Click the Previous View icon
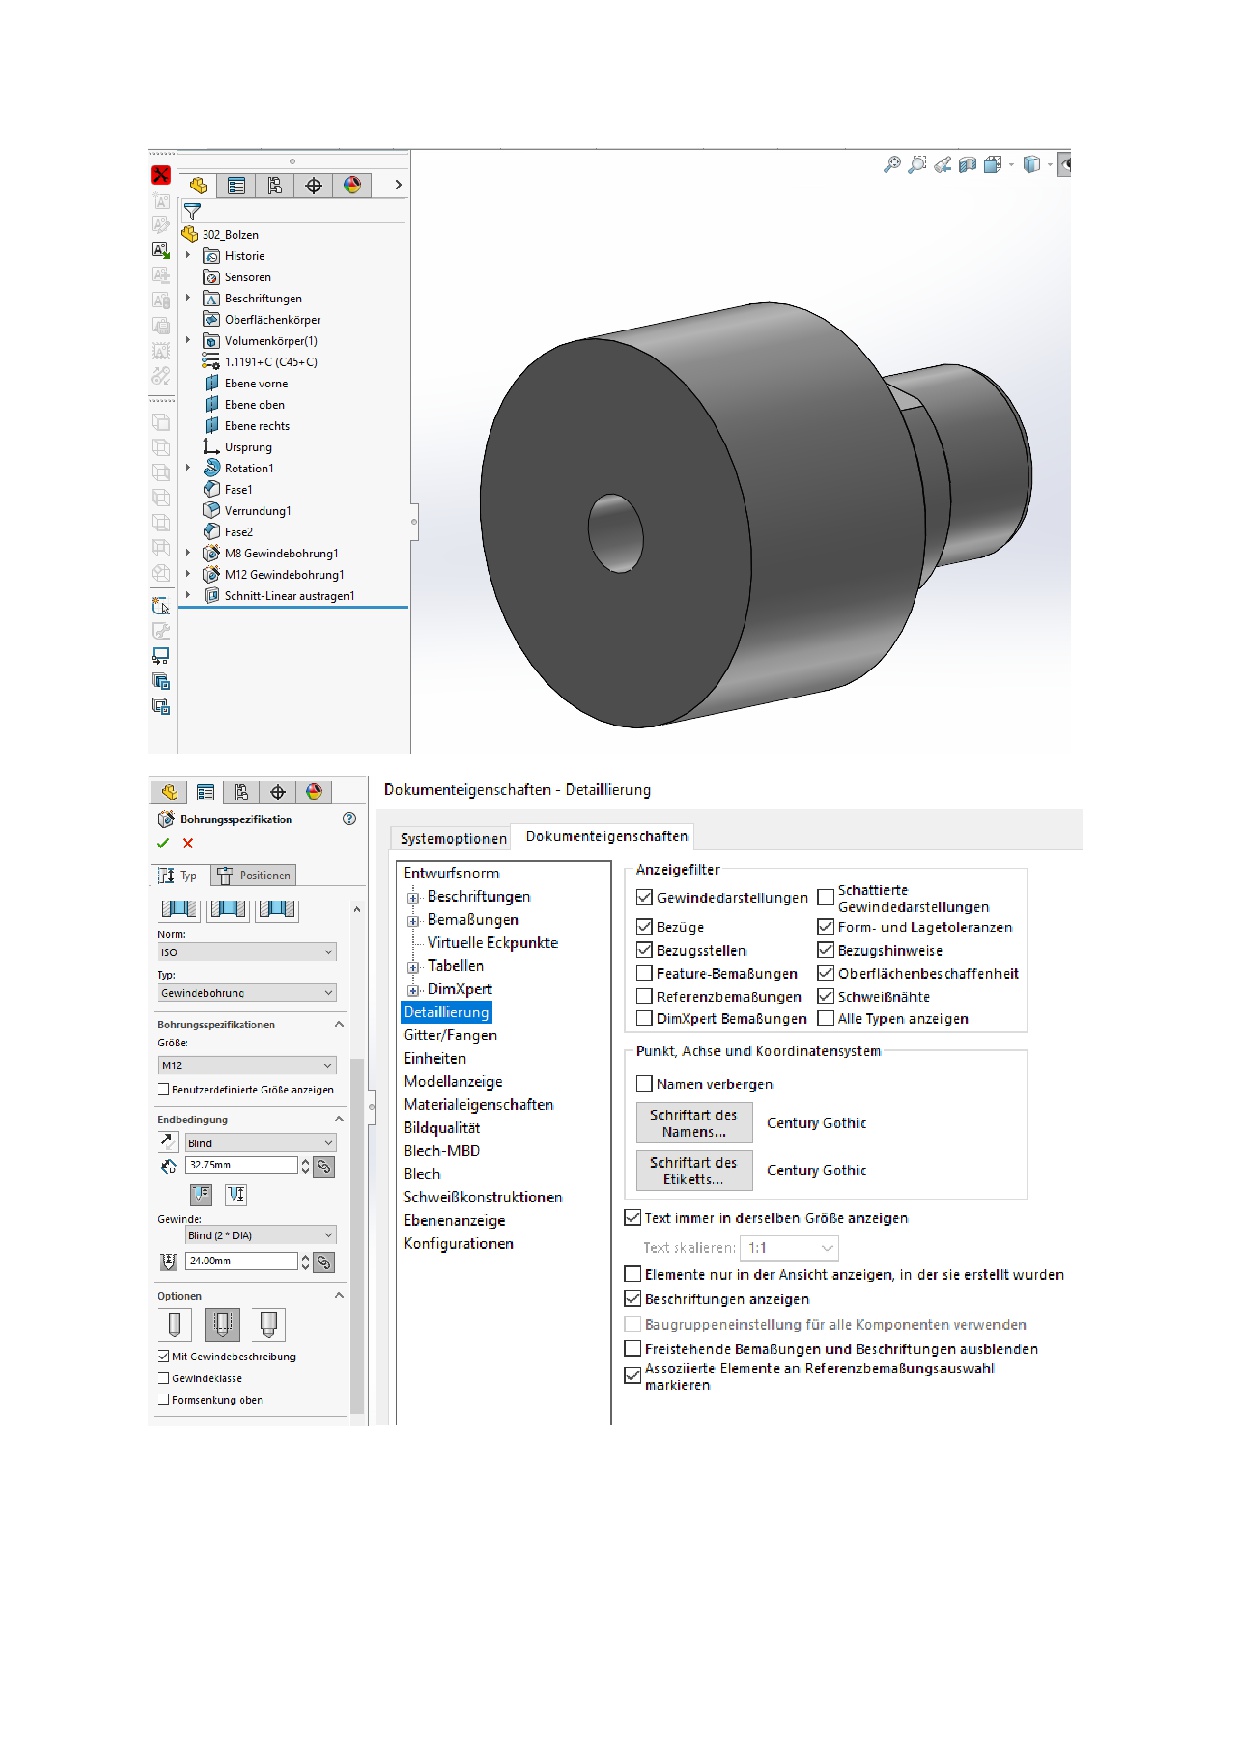Image resolution: width=1241 pixels, height=1755 pixels. [943, 165]
